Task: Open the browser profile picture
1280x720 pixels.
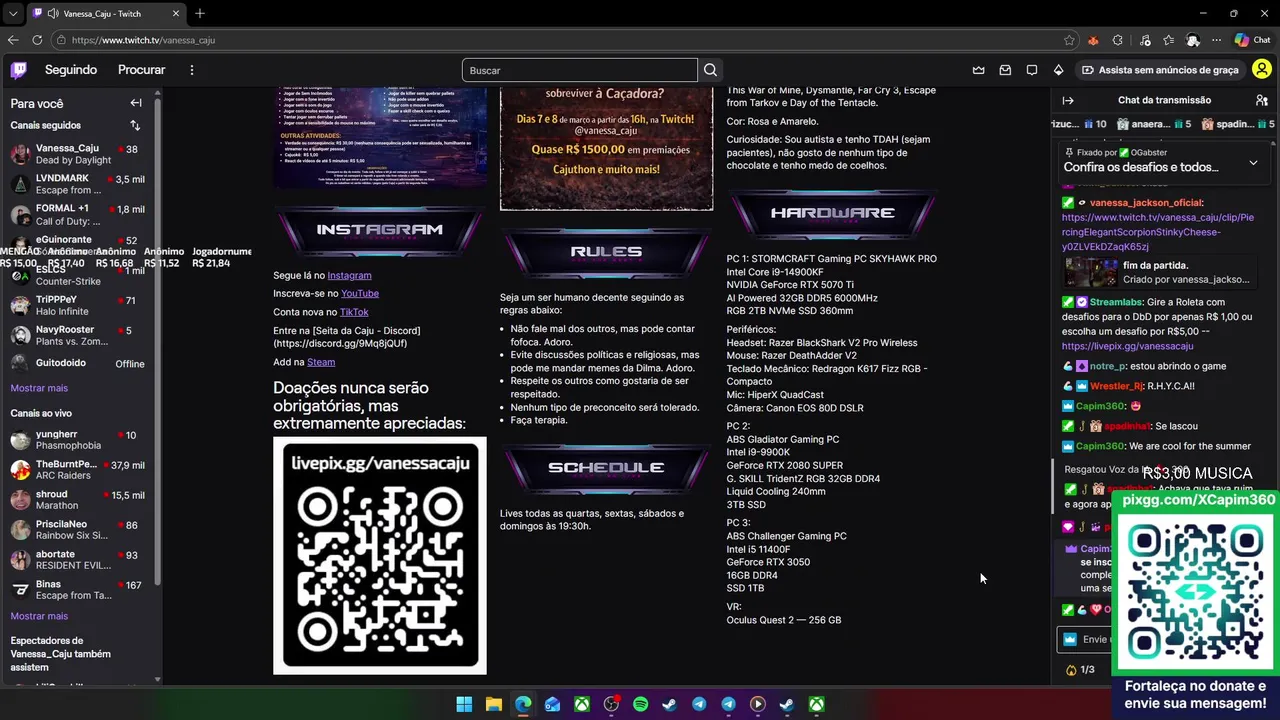Action: point(1193,40)
